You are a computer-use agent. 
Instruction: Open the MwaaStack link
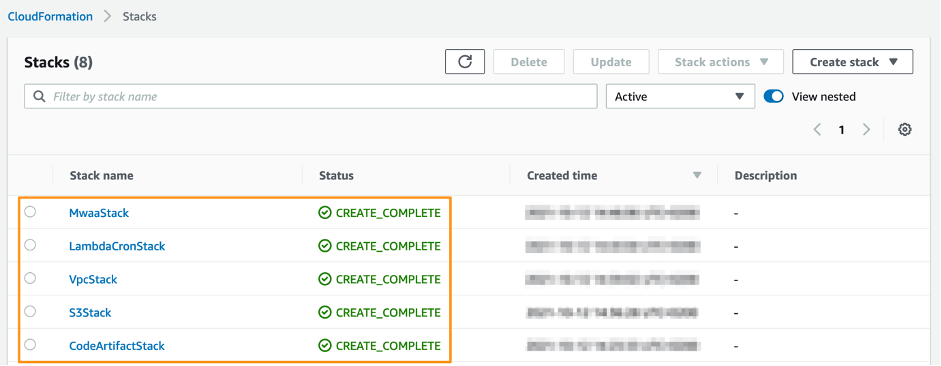tap(99, 213)
